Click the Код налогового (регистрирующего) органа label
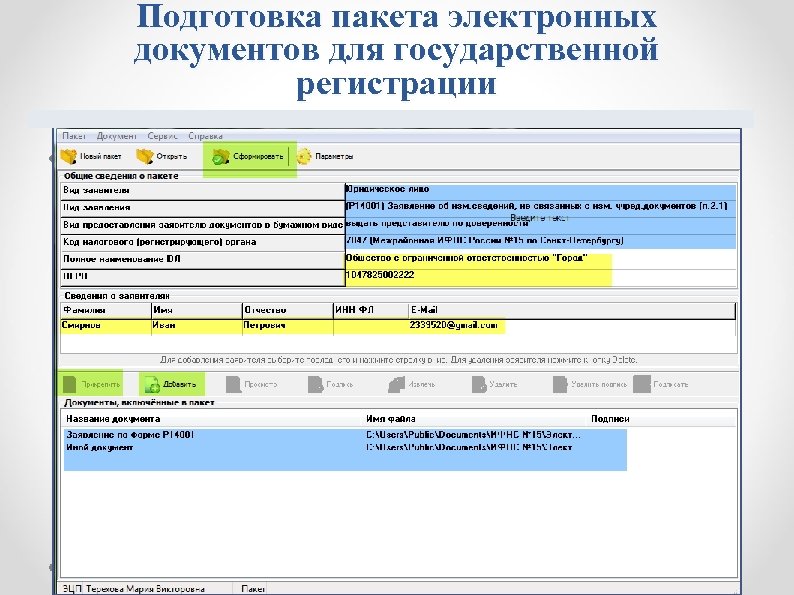The width and height of the screenshot is (794, 595). 160,242
